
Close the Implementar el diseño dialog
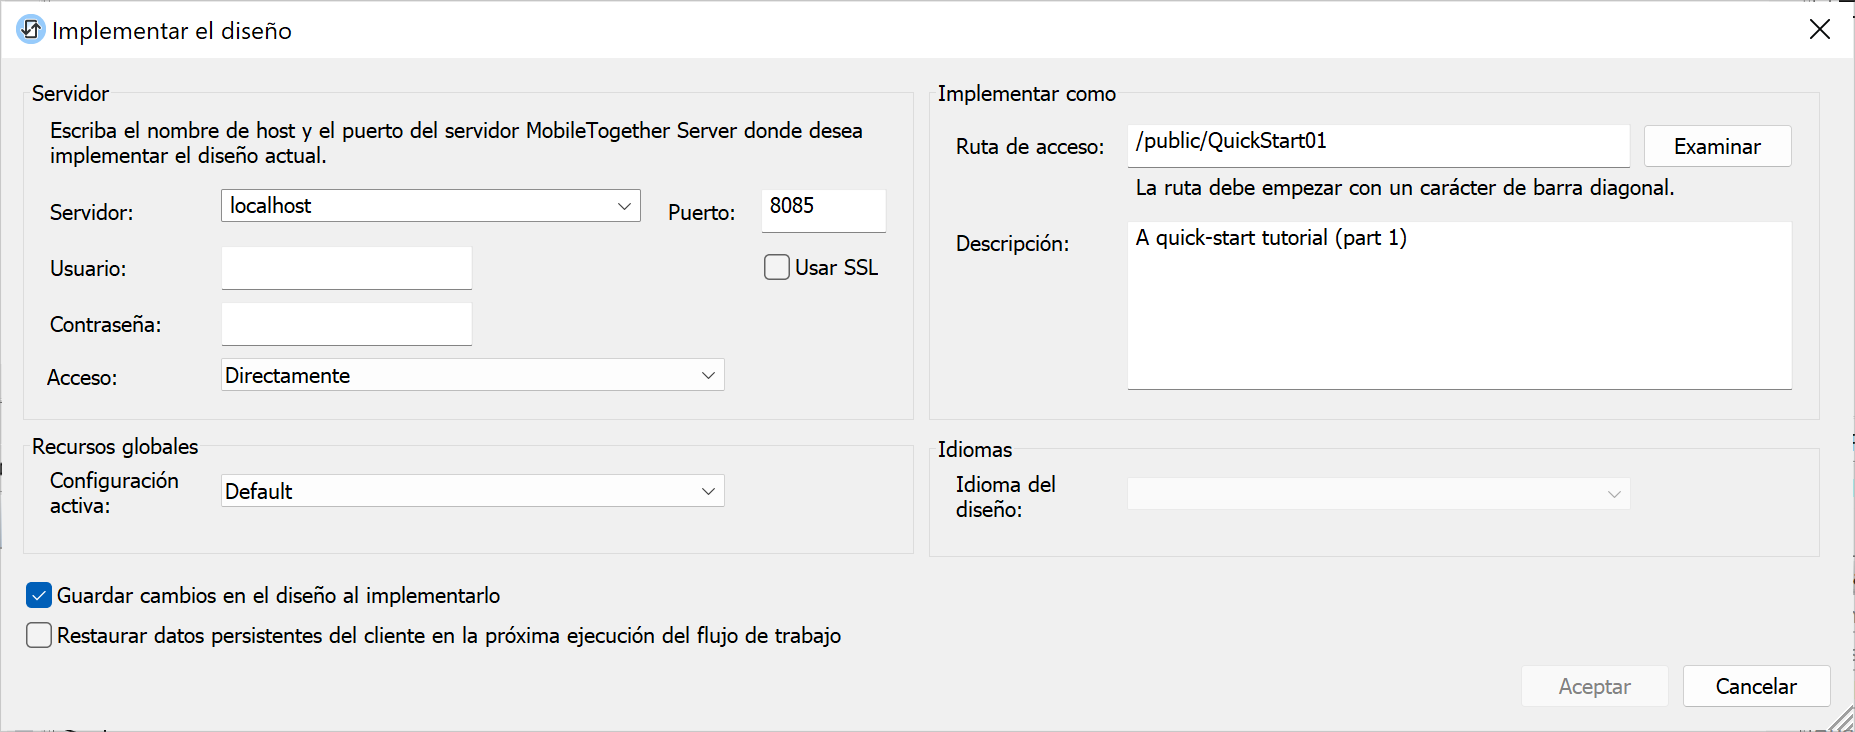[1819, 30]
